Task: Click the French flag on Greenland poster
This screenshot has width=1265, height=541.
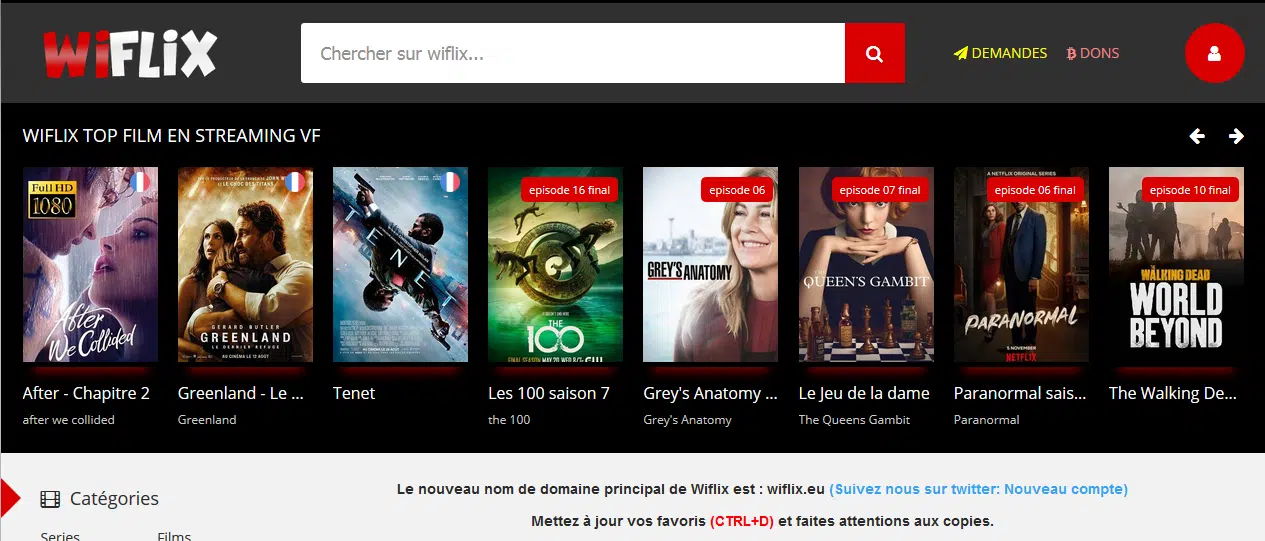Action: (x=295, y=182)
